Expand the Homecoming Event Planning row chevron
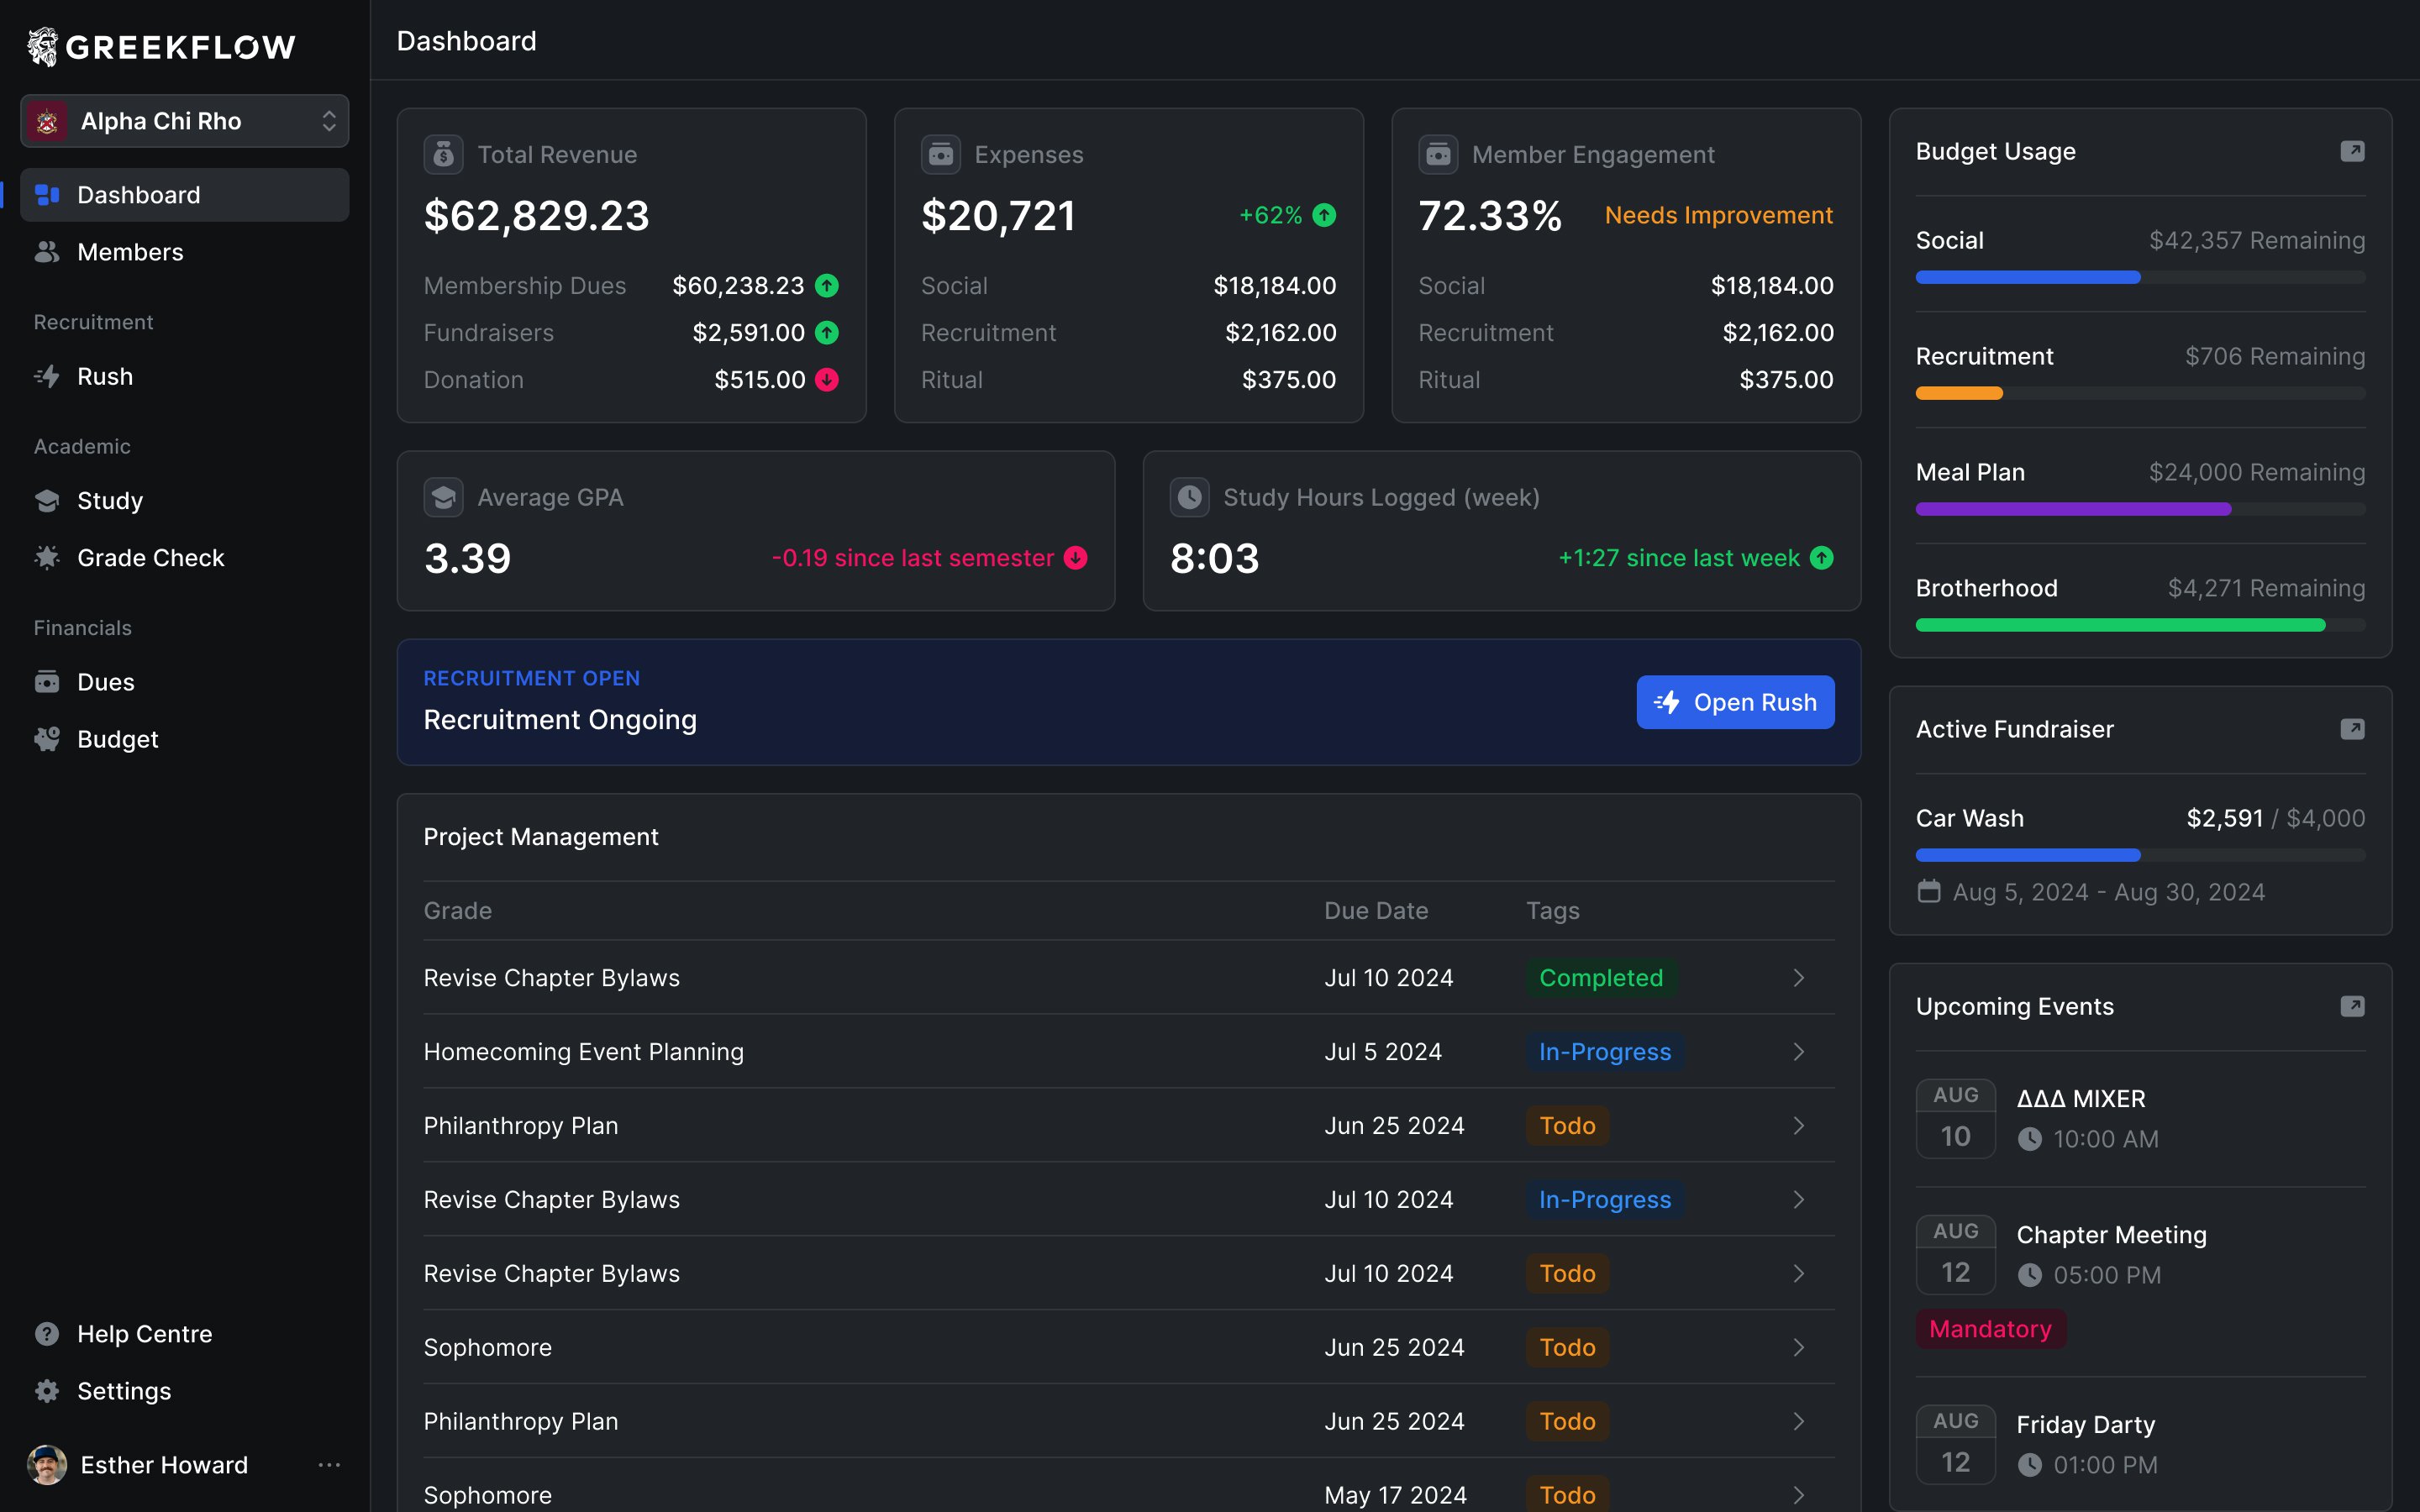 (x=1798, y=1052)
